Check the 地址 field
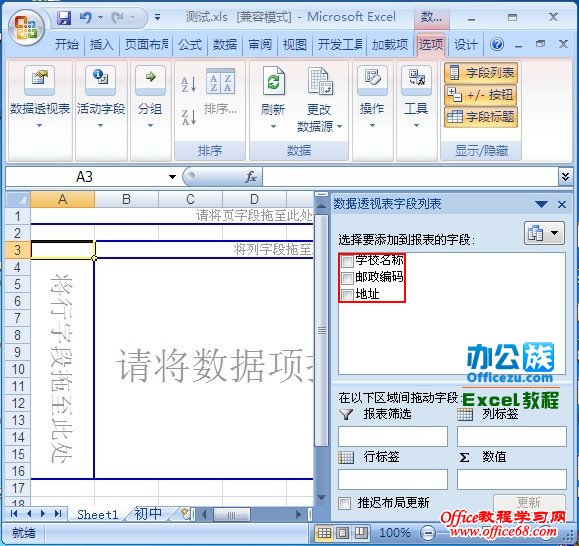Viewport: 579px width, 546px height. (x=347, y=295)
